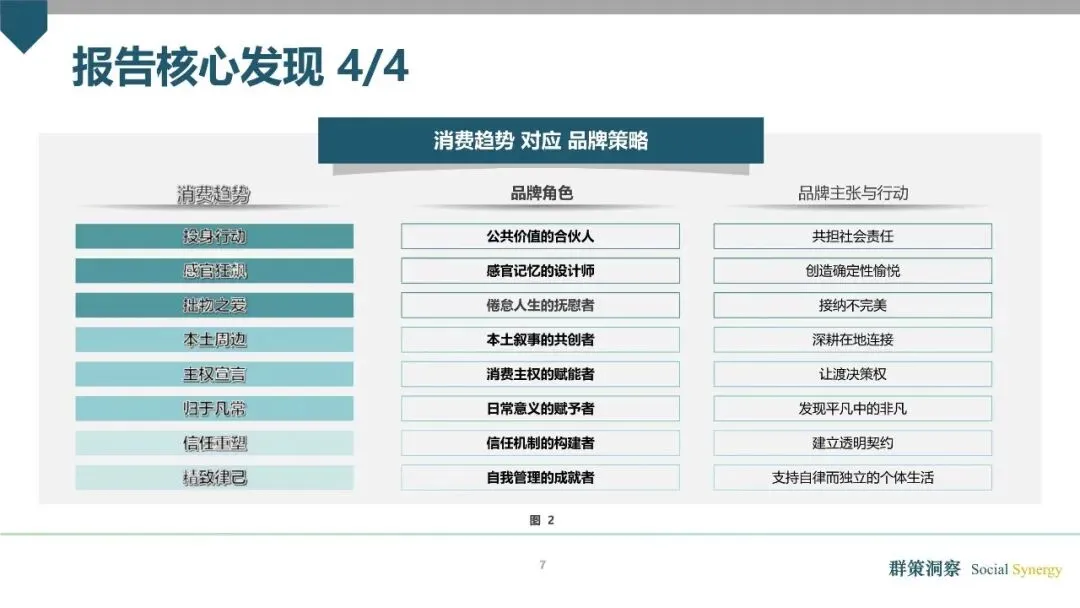Select the 信任重塑 trend box

point(215,443)
